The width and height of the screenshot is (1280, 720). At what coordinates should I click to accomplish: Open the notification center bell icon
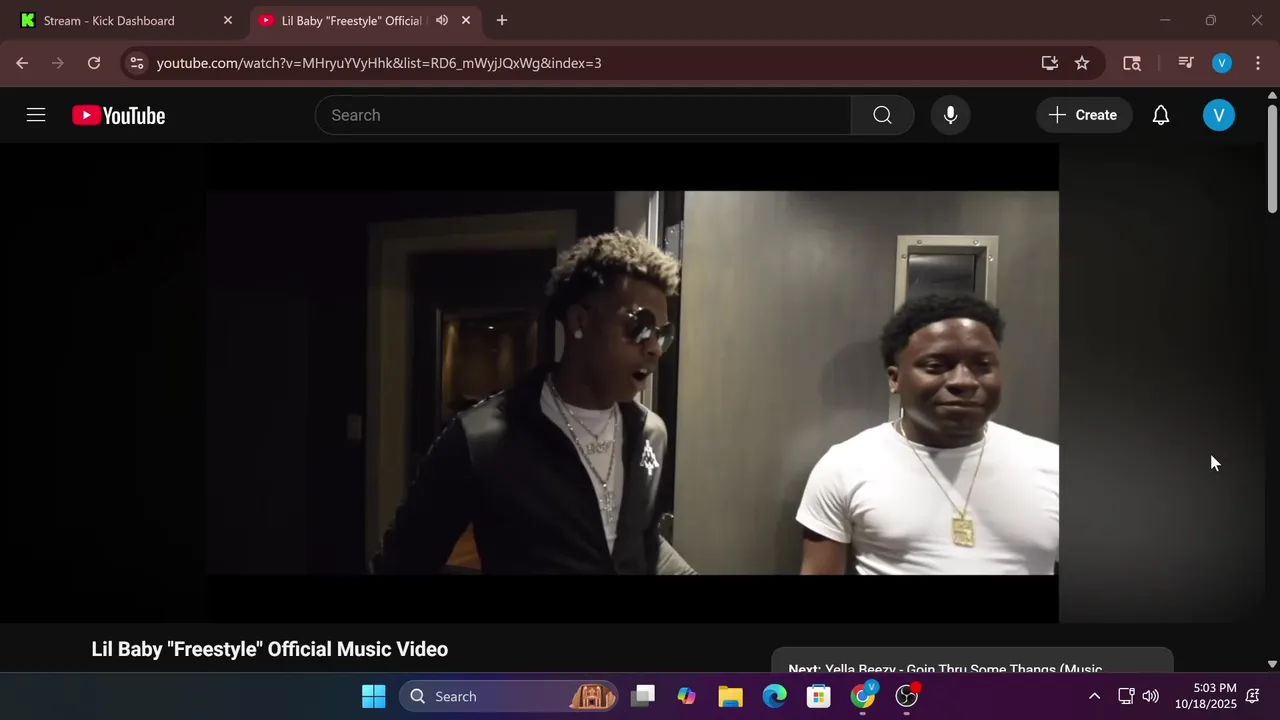tap(1252, 696)
